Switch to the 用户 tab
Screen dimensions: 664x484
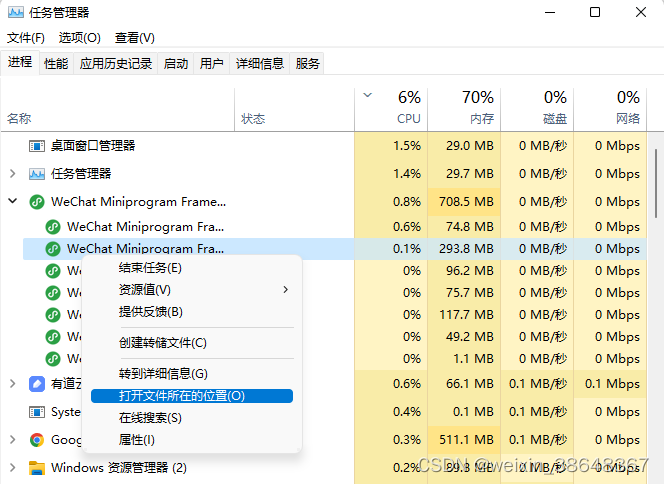211,64
